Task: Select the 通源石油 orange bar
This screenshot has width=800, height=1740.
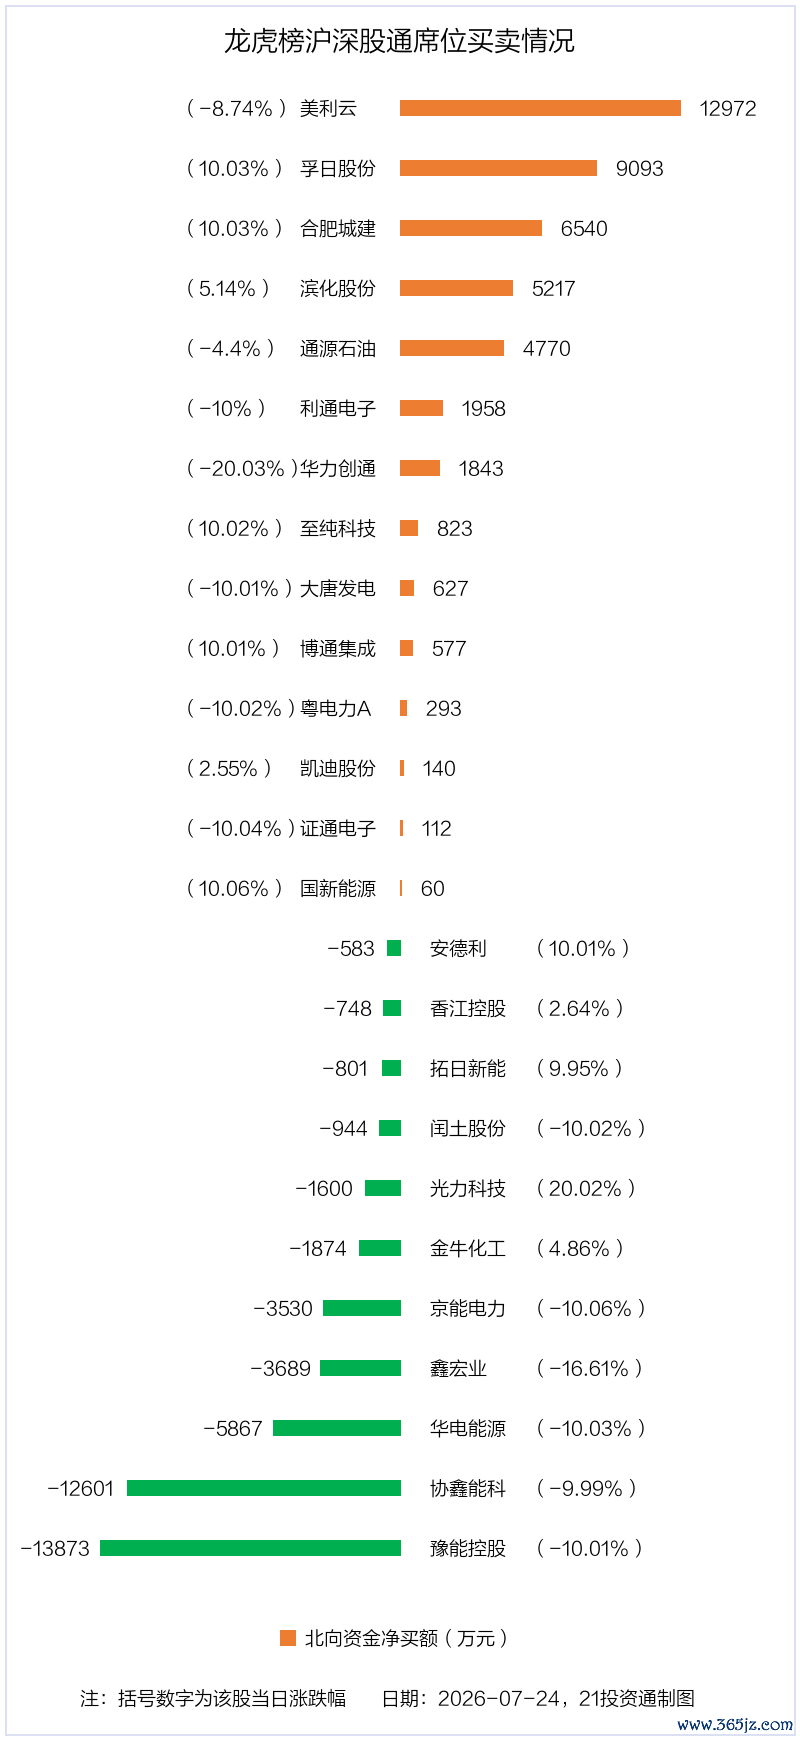Action: 452,348
